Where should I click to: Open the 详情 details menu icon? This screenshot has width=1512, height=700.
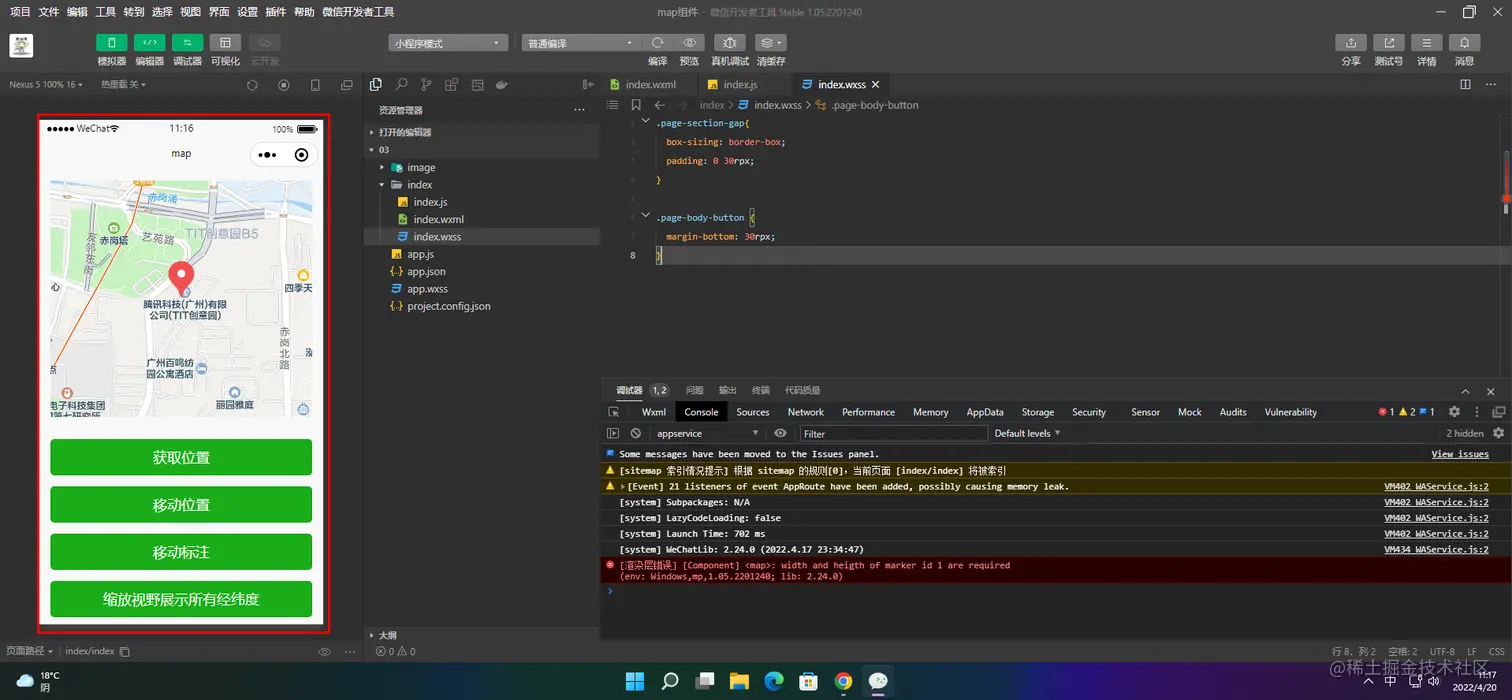click(1426, 43)
